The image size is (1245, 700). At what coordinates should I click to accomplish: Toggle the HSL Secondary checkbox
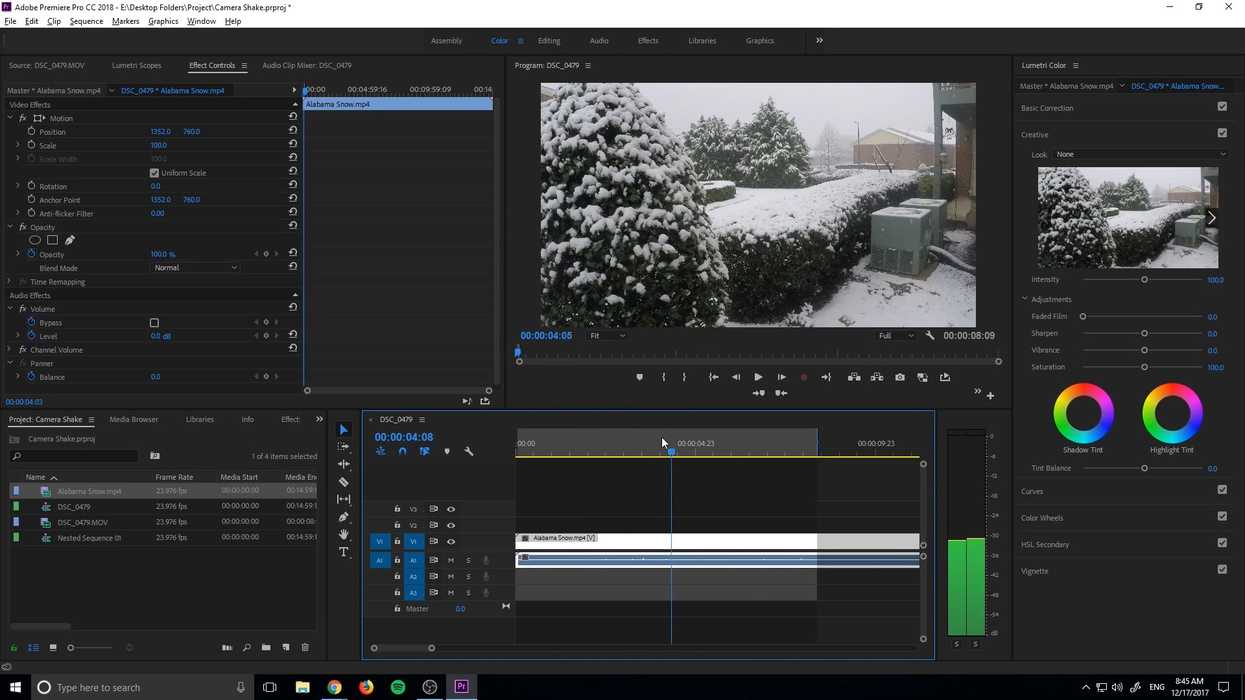tap(1222, 543)
